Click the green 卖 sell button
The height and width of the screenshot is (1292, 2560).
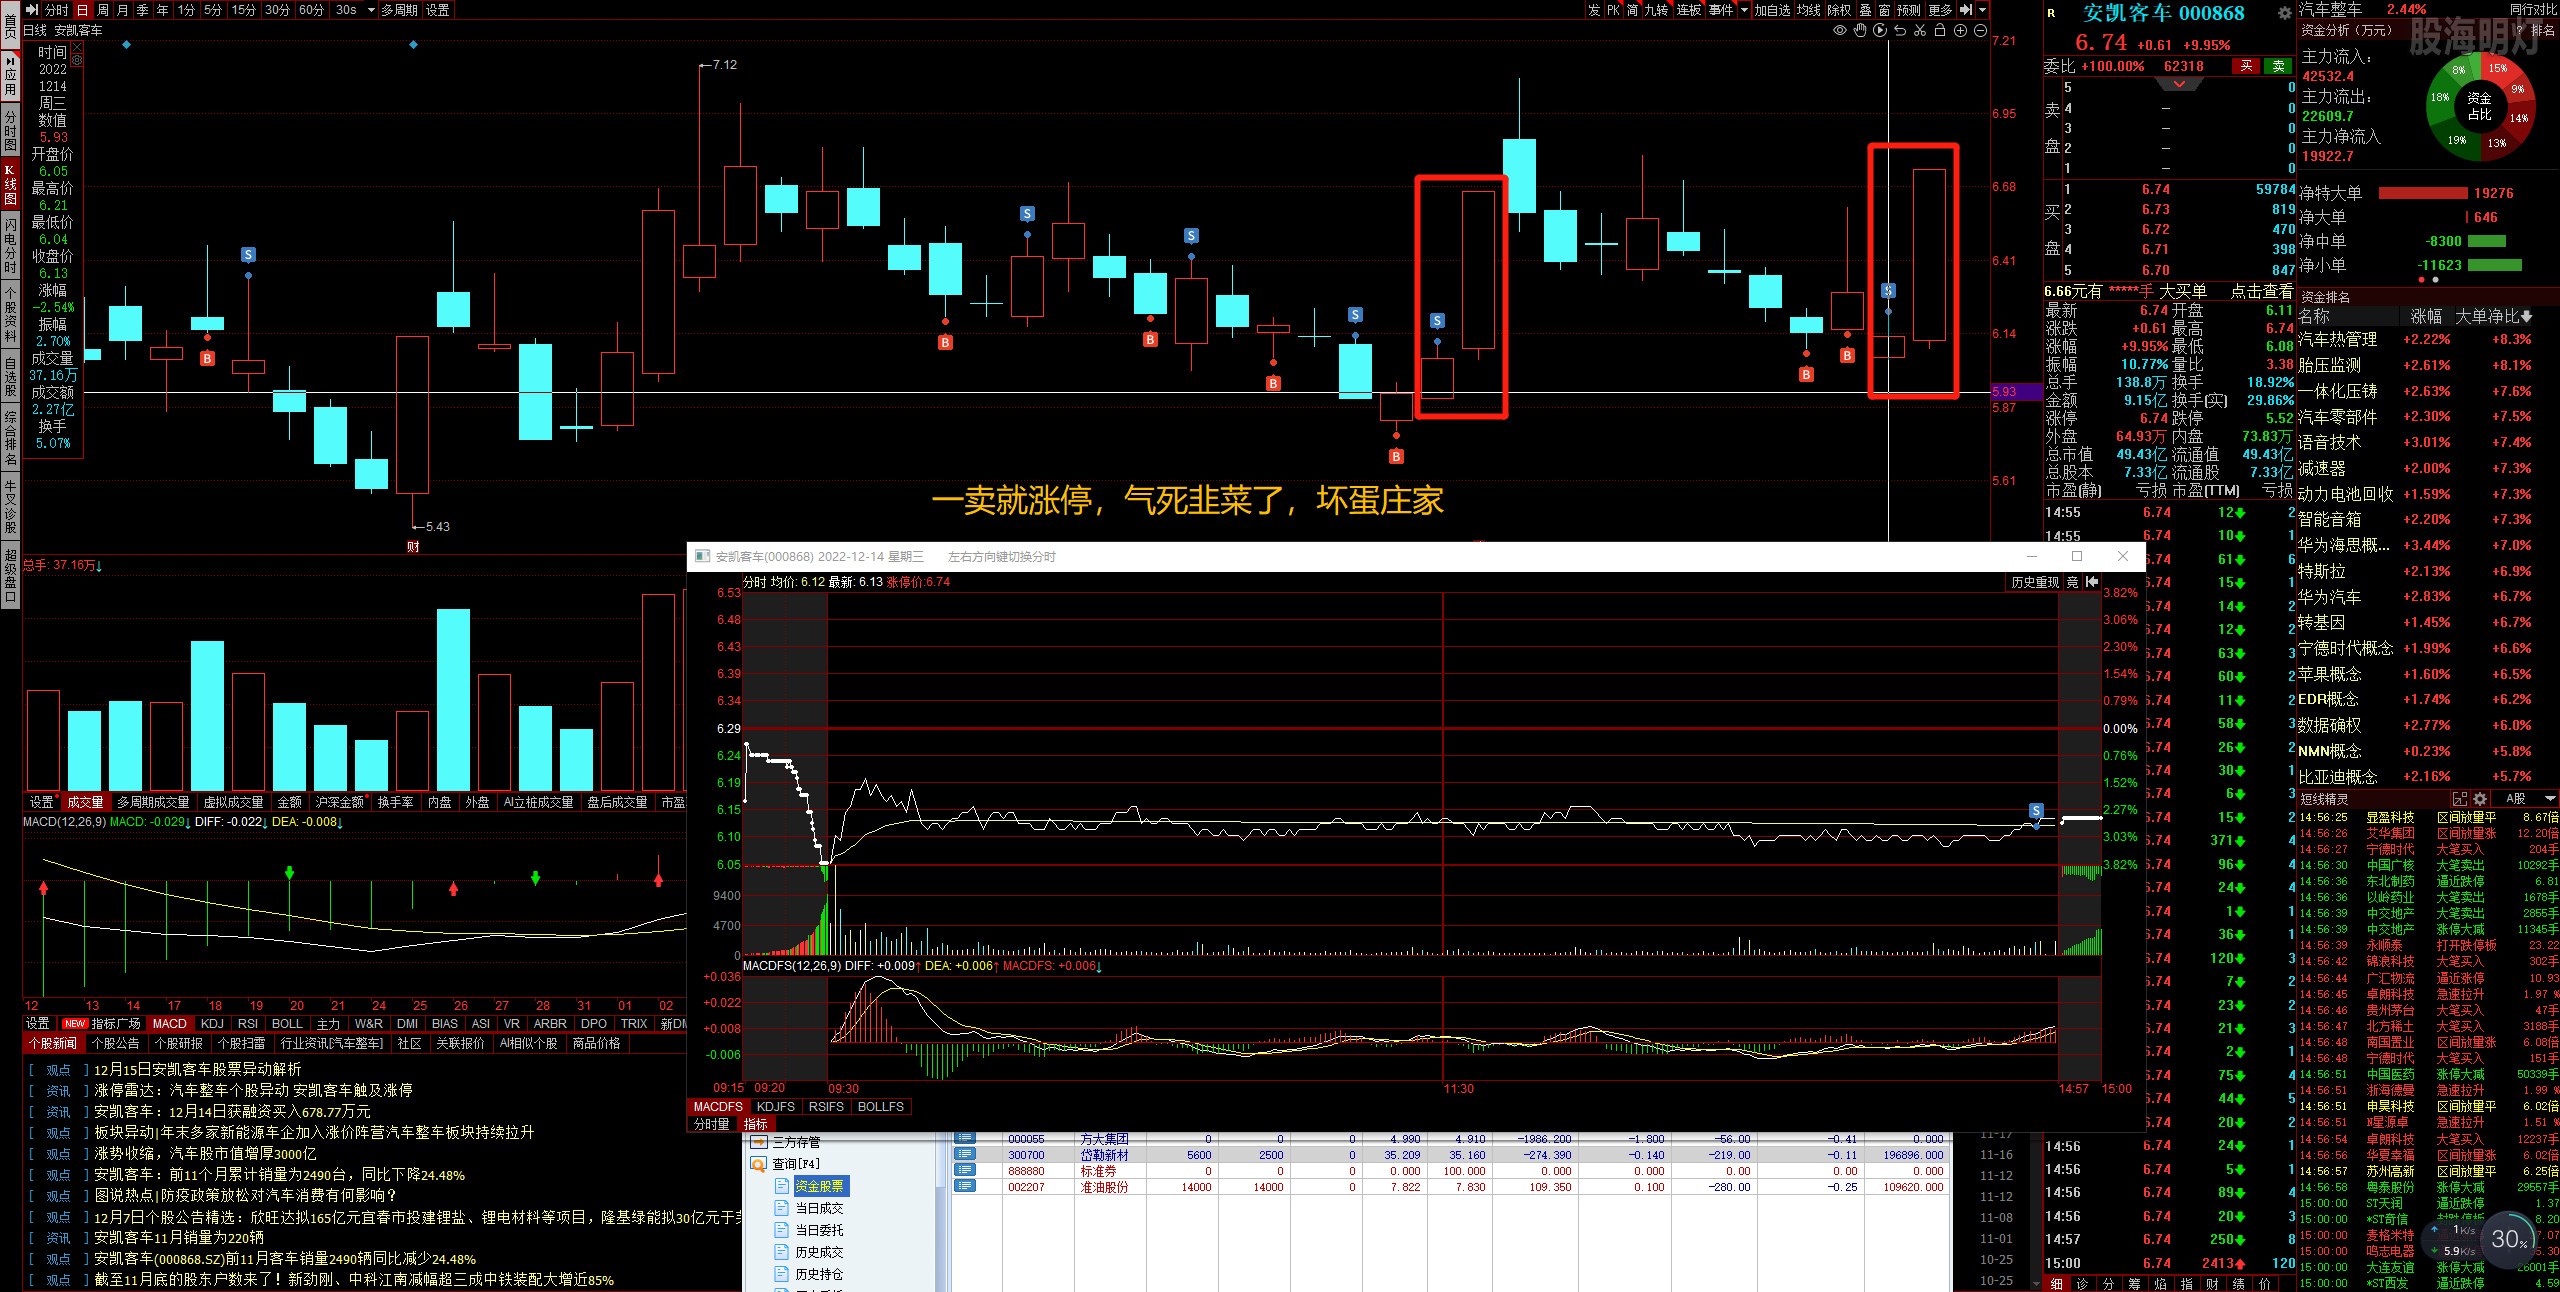pyautogui.click(x=2278, y=66)
